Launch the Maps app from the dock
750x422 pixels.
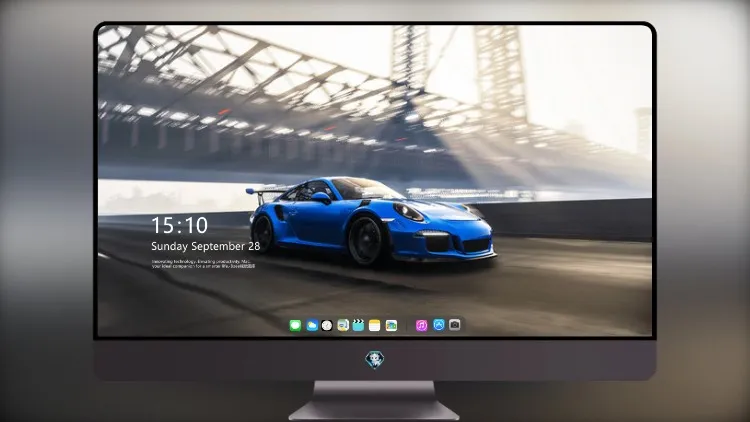tap(343, 326)
